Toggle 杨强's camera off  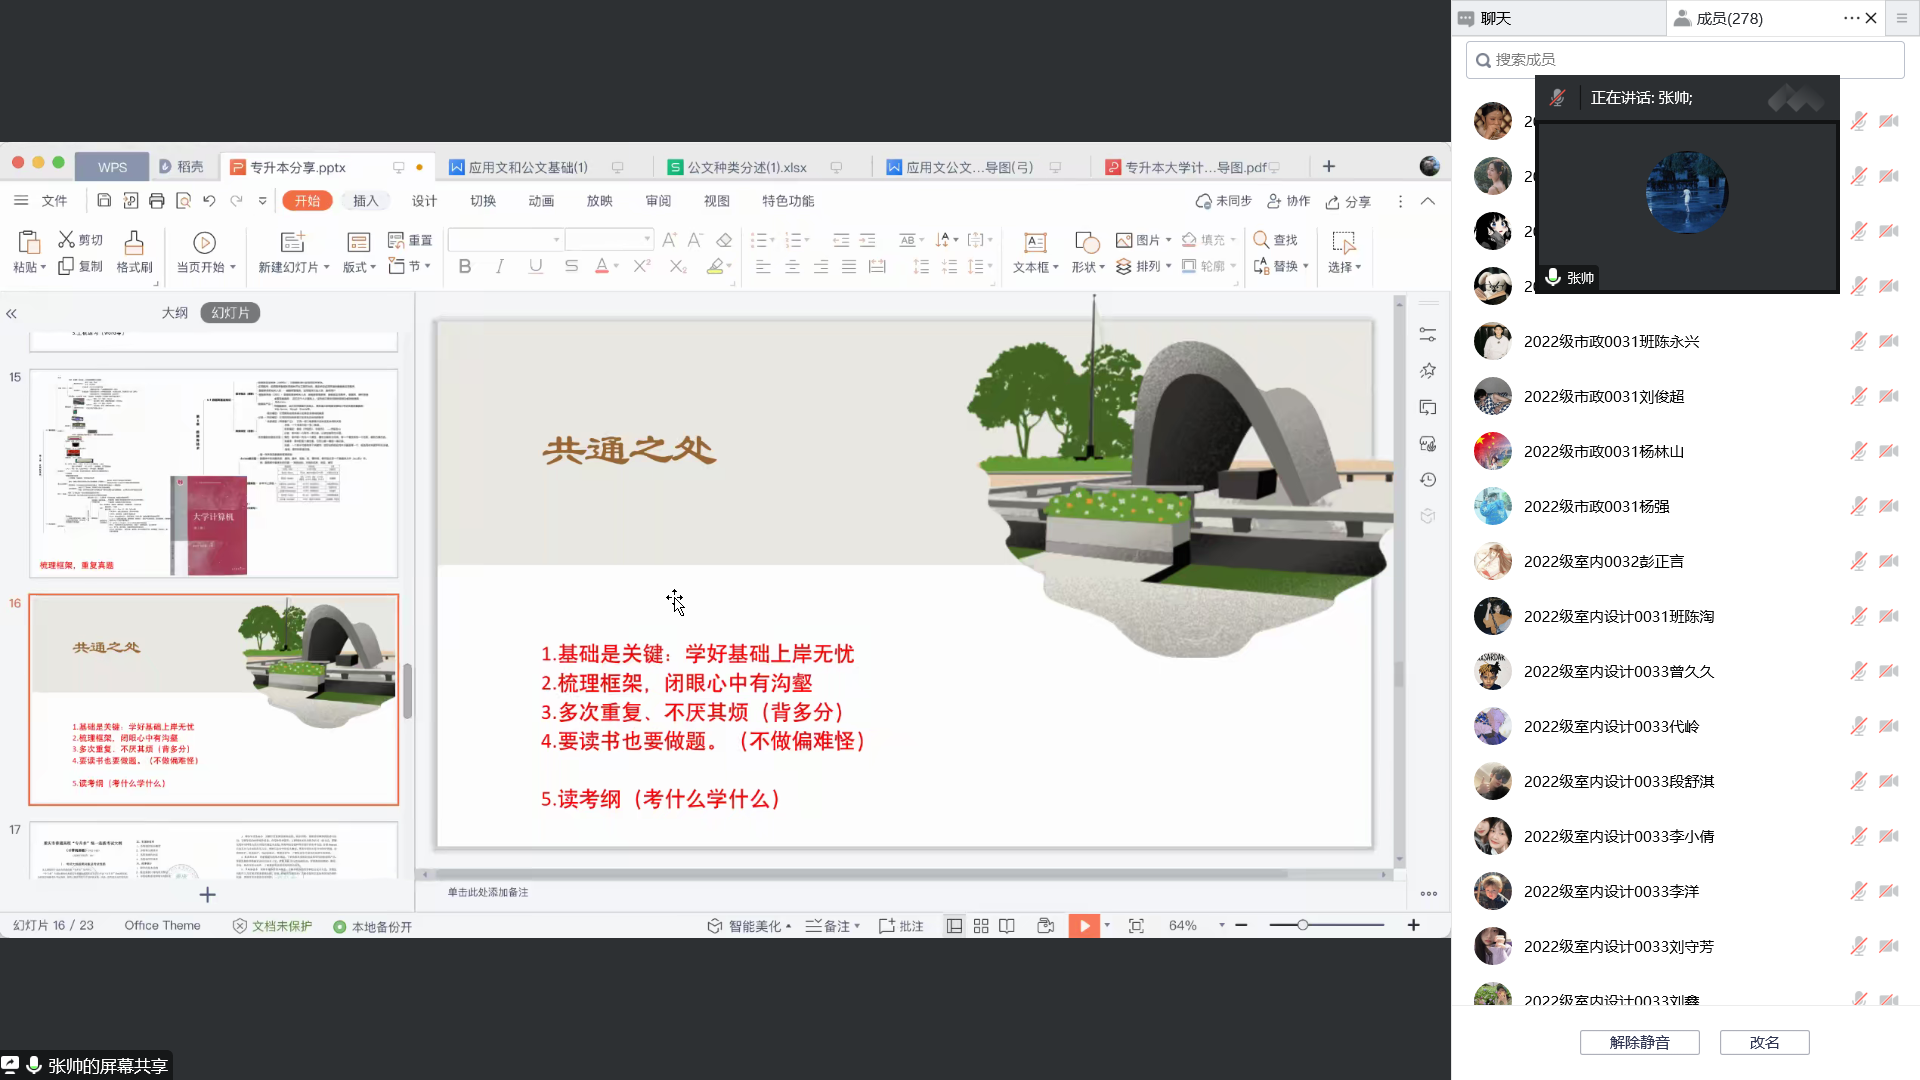click(x=1889, y=506)
